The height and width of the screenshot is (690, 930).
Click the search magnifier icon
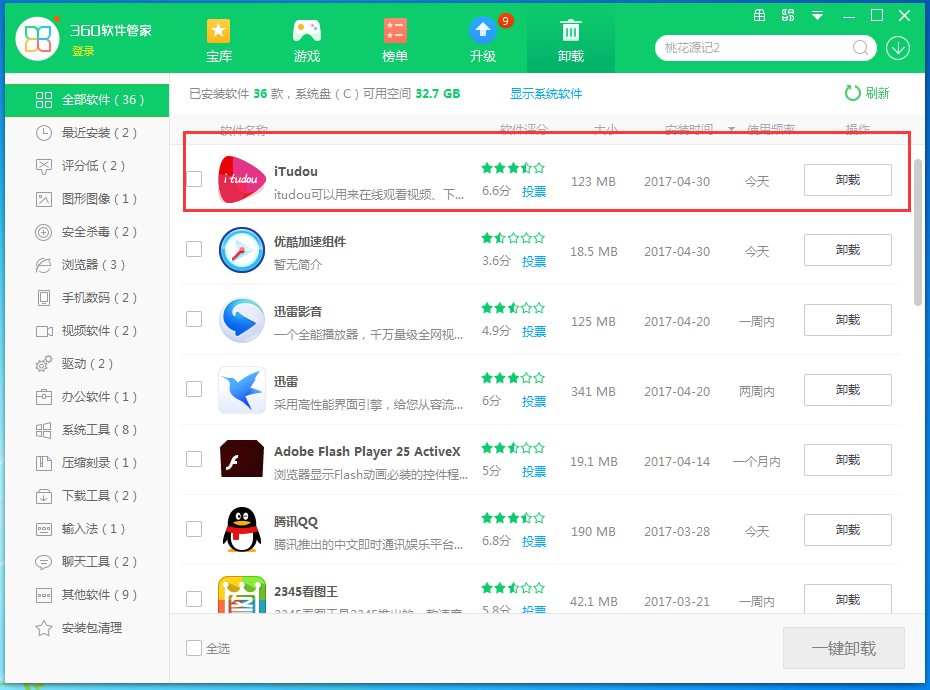860,47
